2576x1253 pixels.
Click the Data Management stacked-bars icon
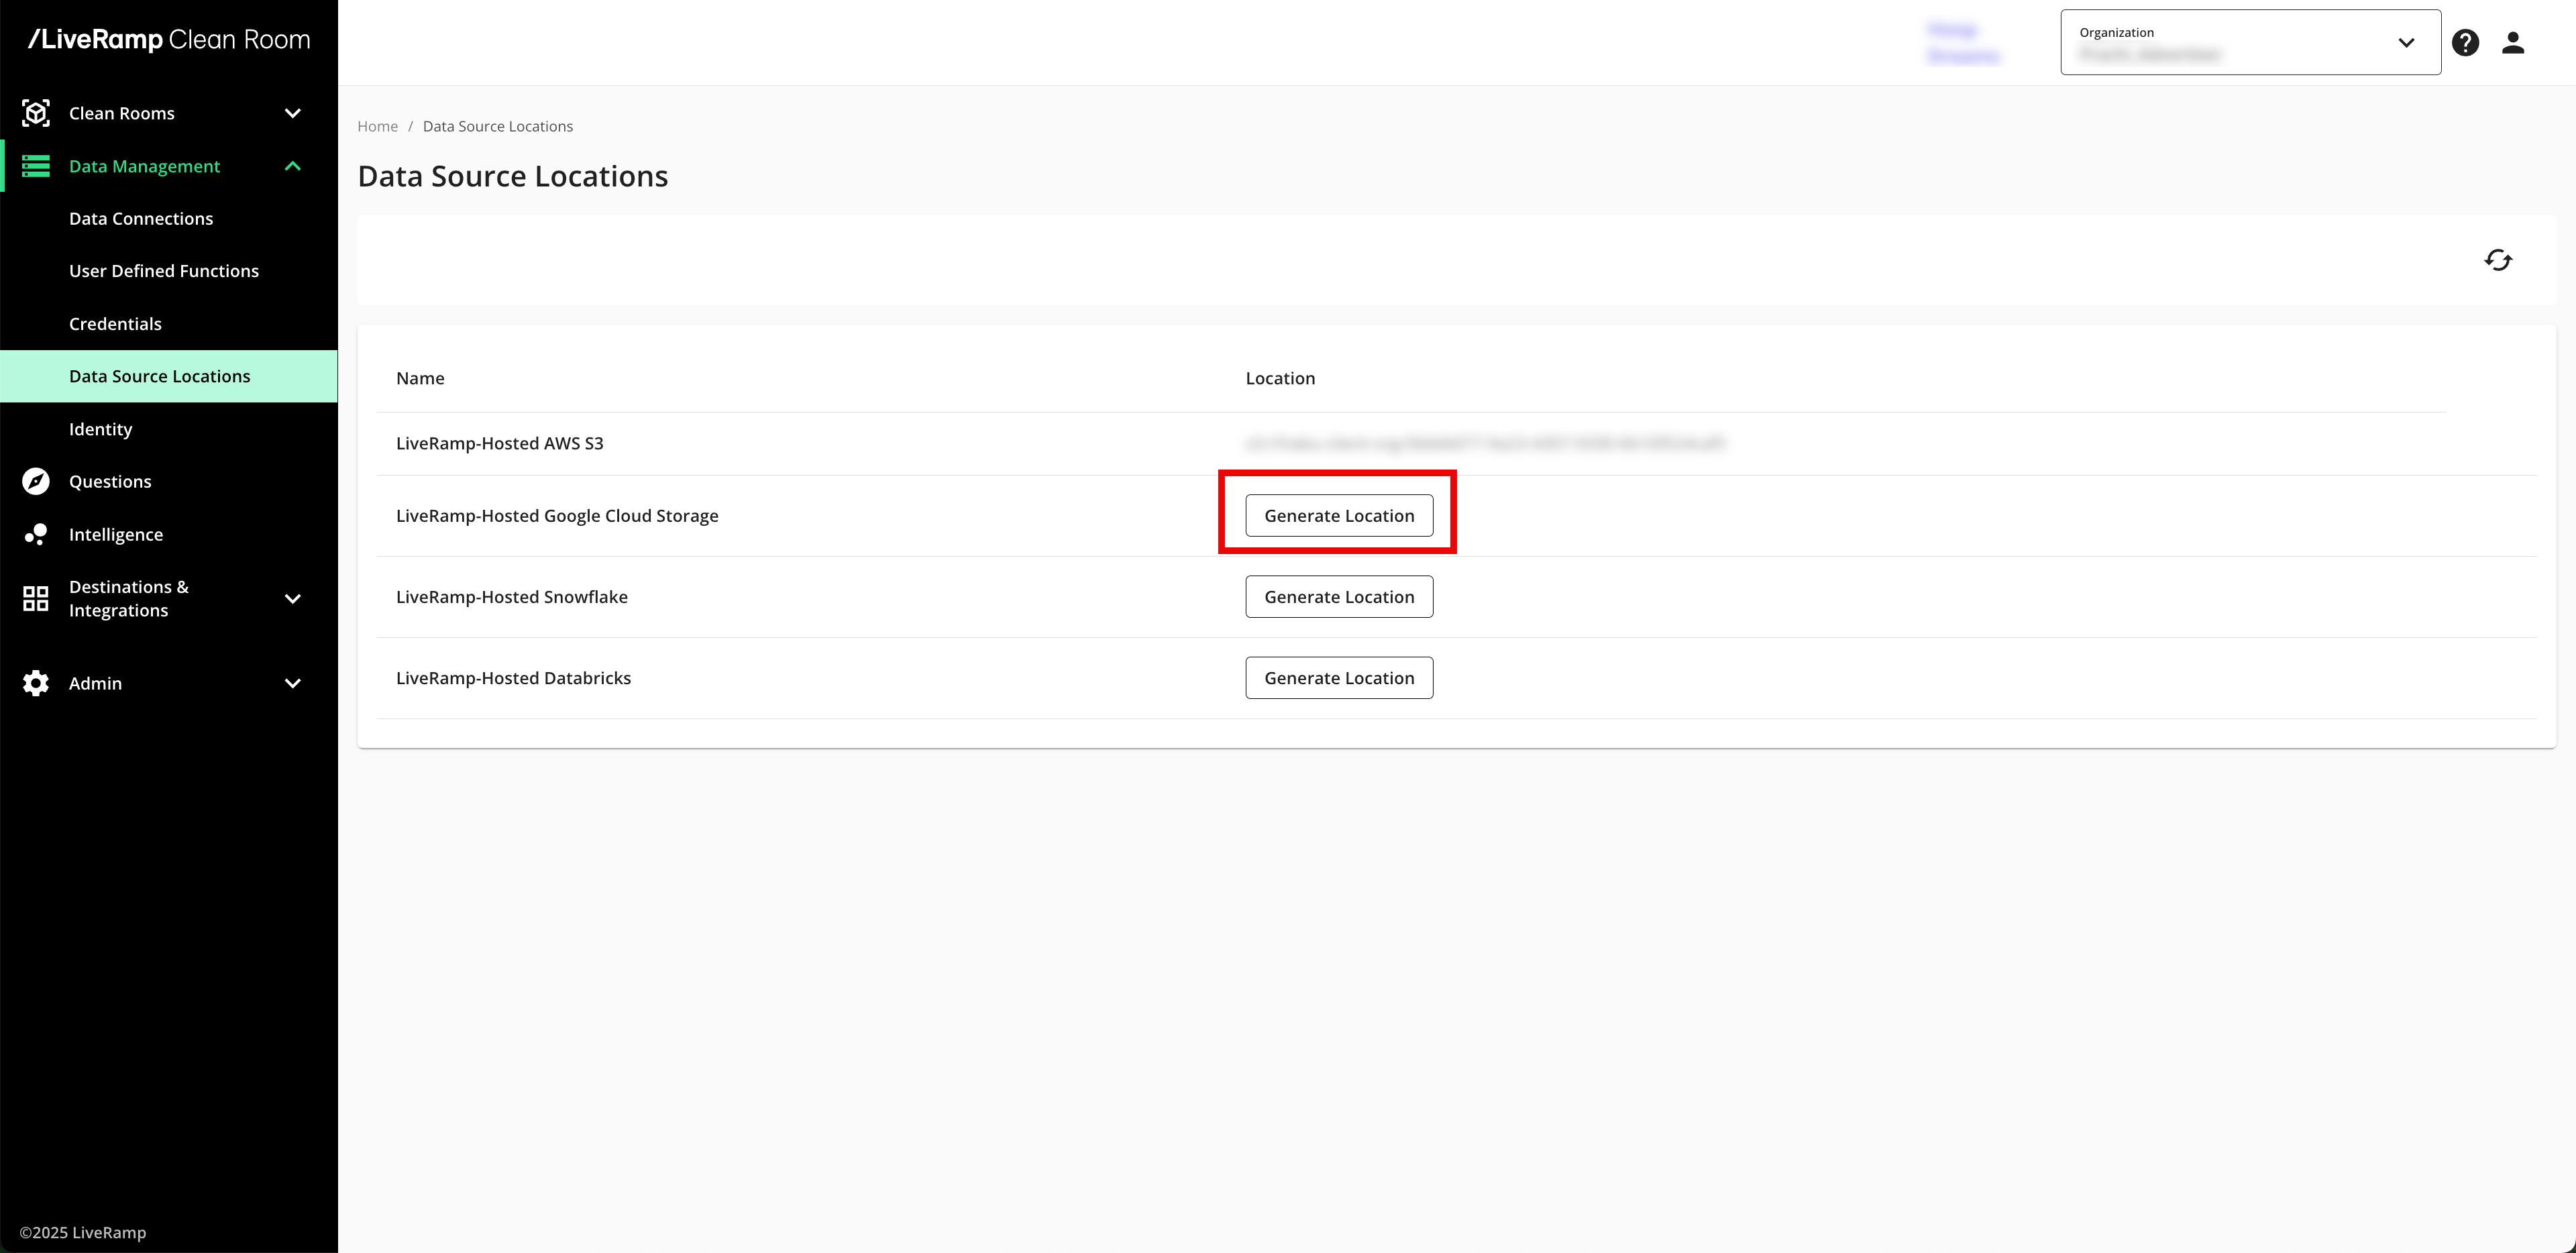[x=36, y=166]
